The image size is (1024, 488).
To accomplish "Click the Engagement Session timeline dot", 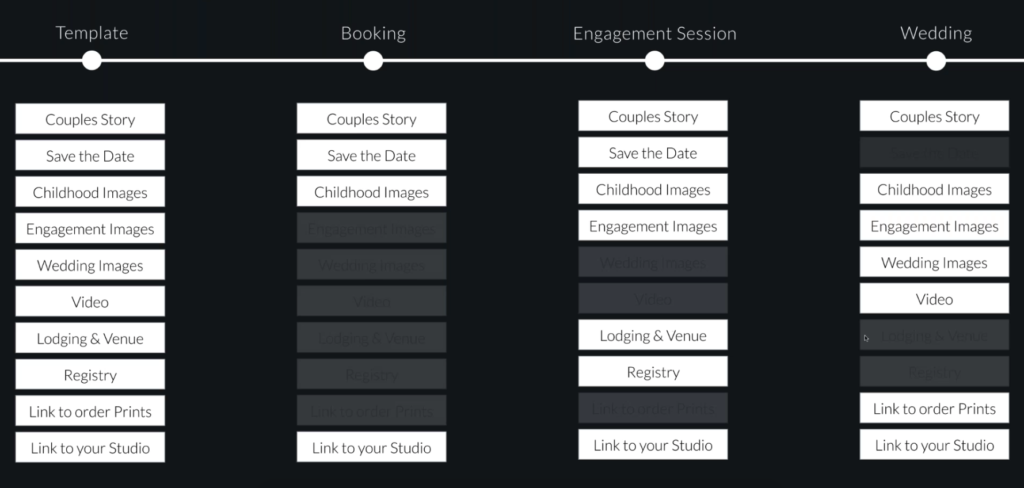I will coord(654,61).
